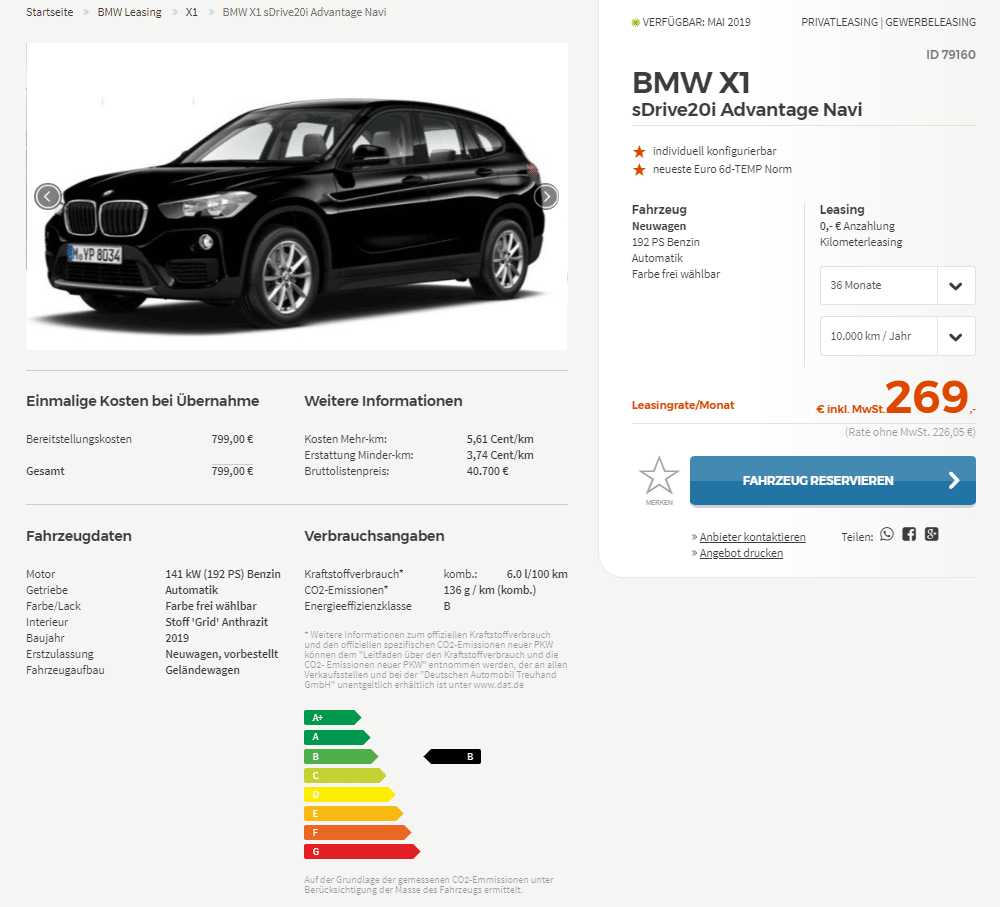Click the orange F efficiency bar
This screenshot has width=1000, height=907.
(357, 832)
